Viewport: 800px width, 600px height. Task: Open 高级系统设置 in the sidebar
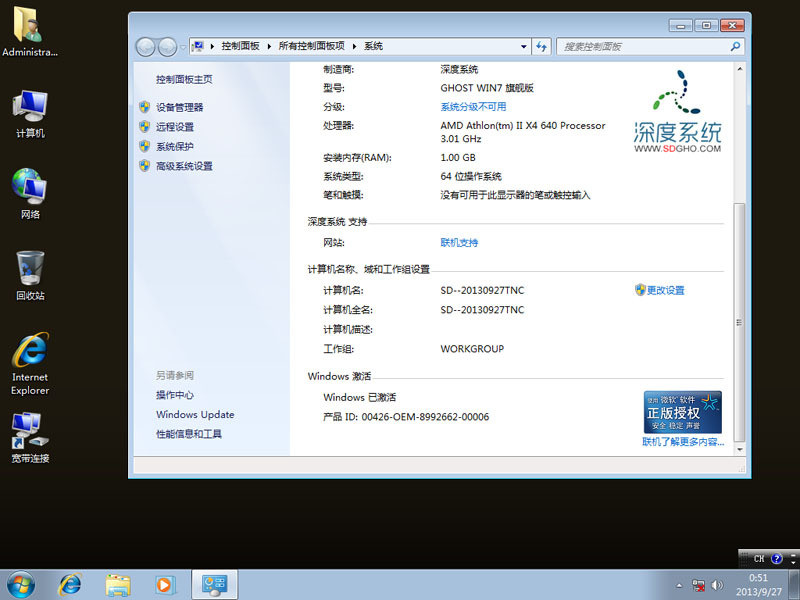184,166
